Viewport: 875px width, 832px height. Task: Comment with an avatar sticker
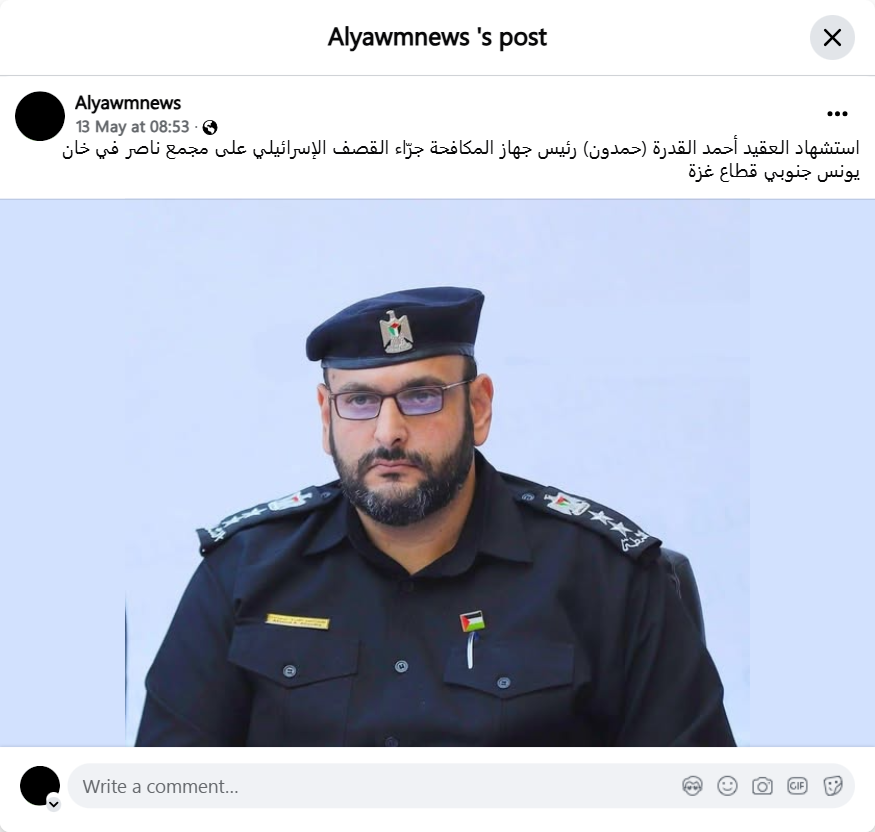[692, 786]
